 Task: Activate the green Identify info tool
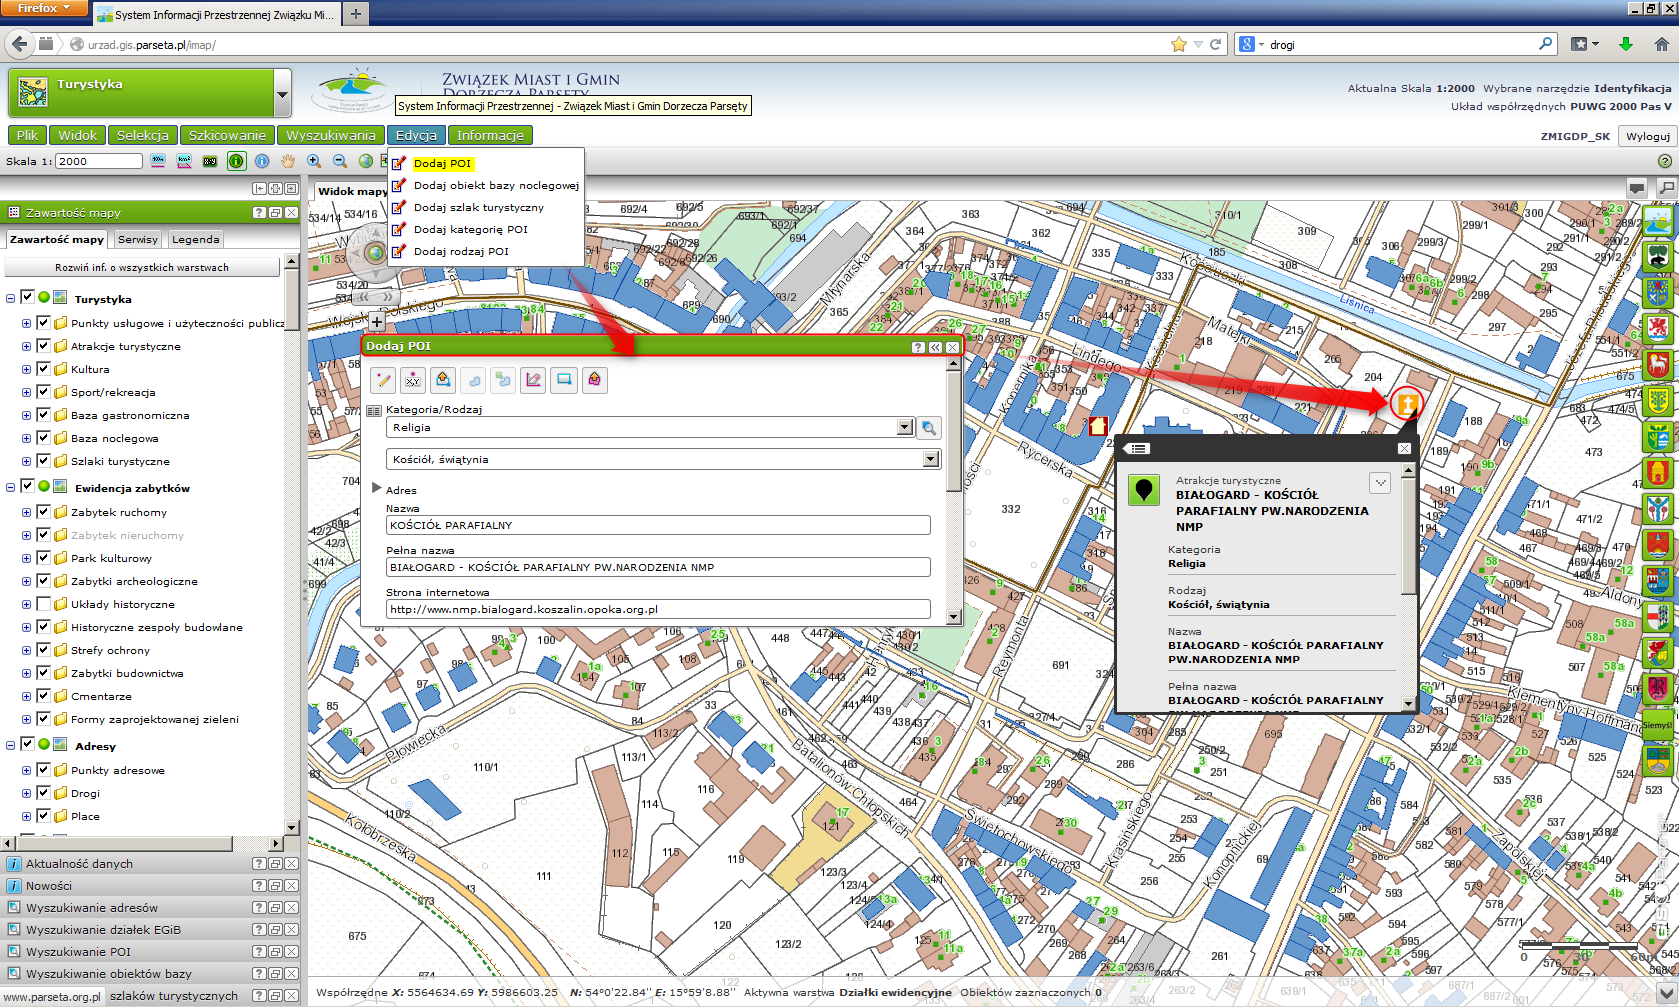coord(236,161)
